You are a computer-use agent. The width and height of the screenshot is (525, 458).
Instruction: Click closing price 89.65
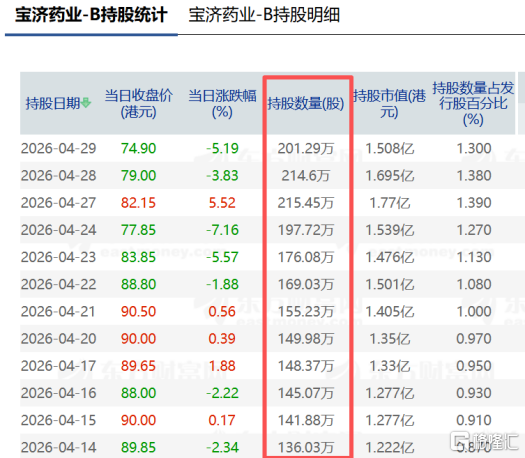[x=139, y=366]
